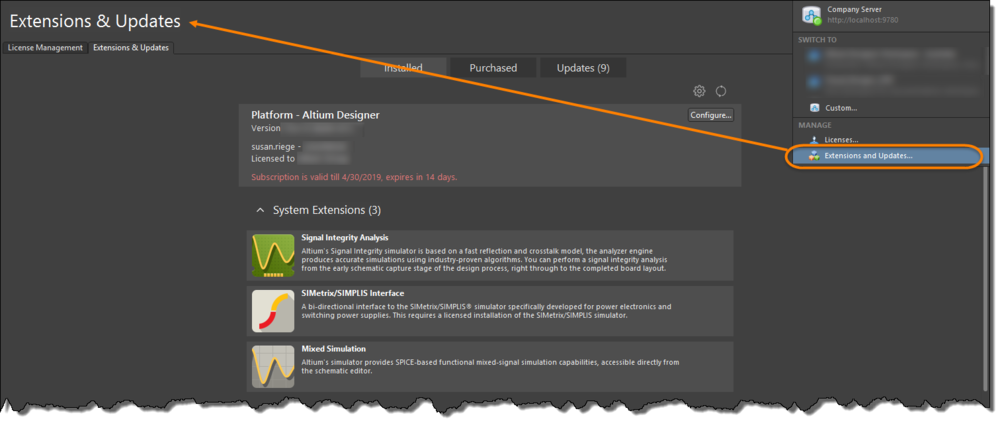Click the Signal Integrity Analysis extension icon

pos(273,256)
